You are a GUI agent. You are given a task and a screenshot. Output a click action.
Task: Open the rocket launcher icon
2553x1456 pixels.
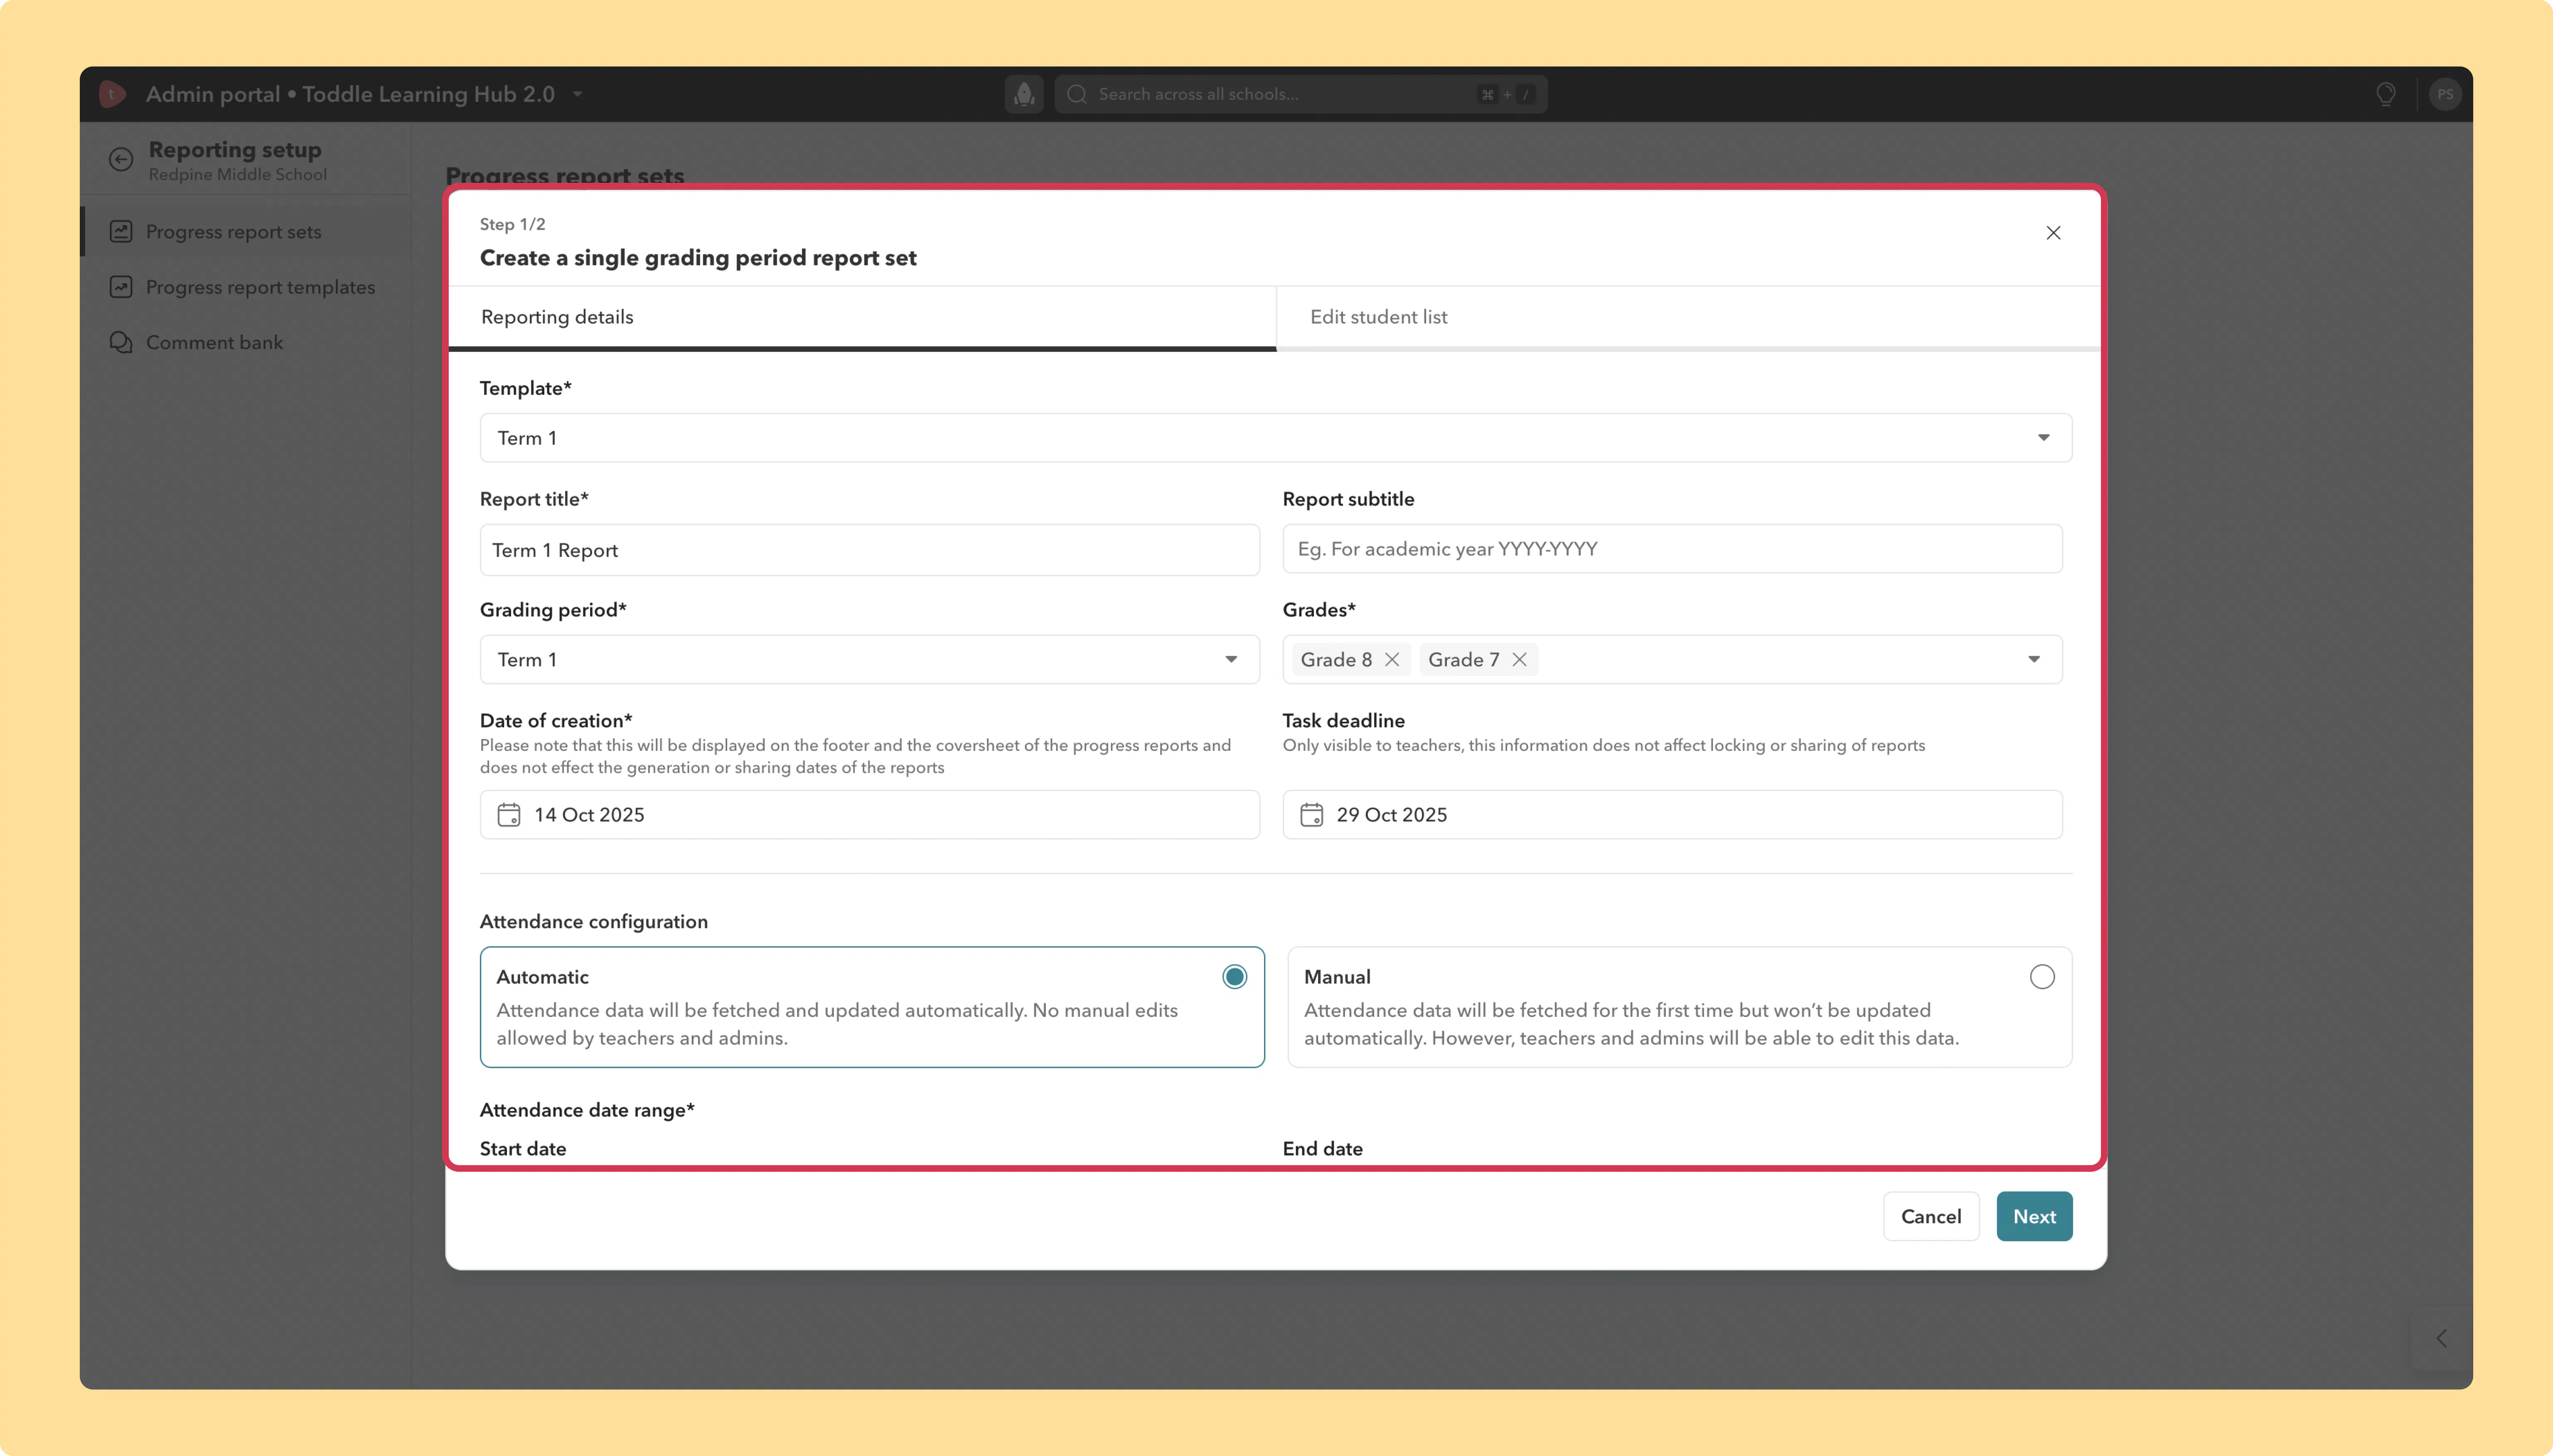click(x=1024, y=94)
